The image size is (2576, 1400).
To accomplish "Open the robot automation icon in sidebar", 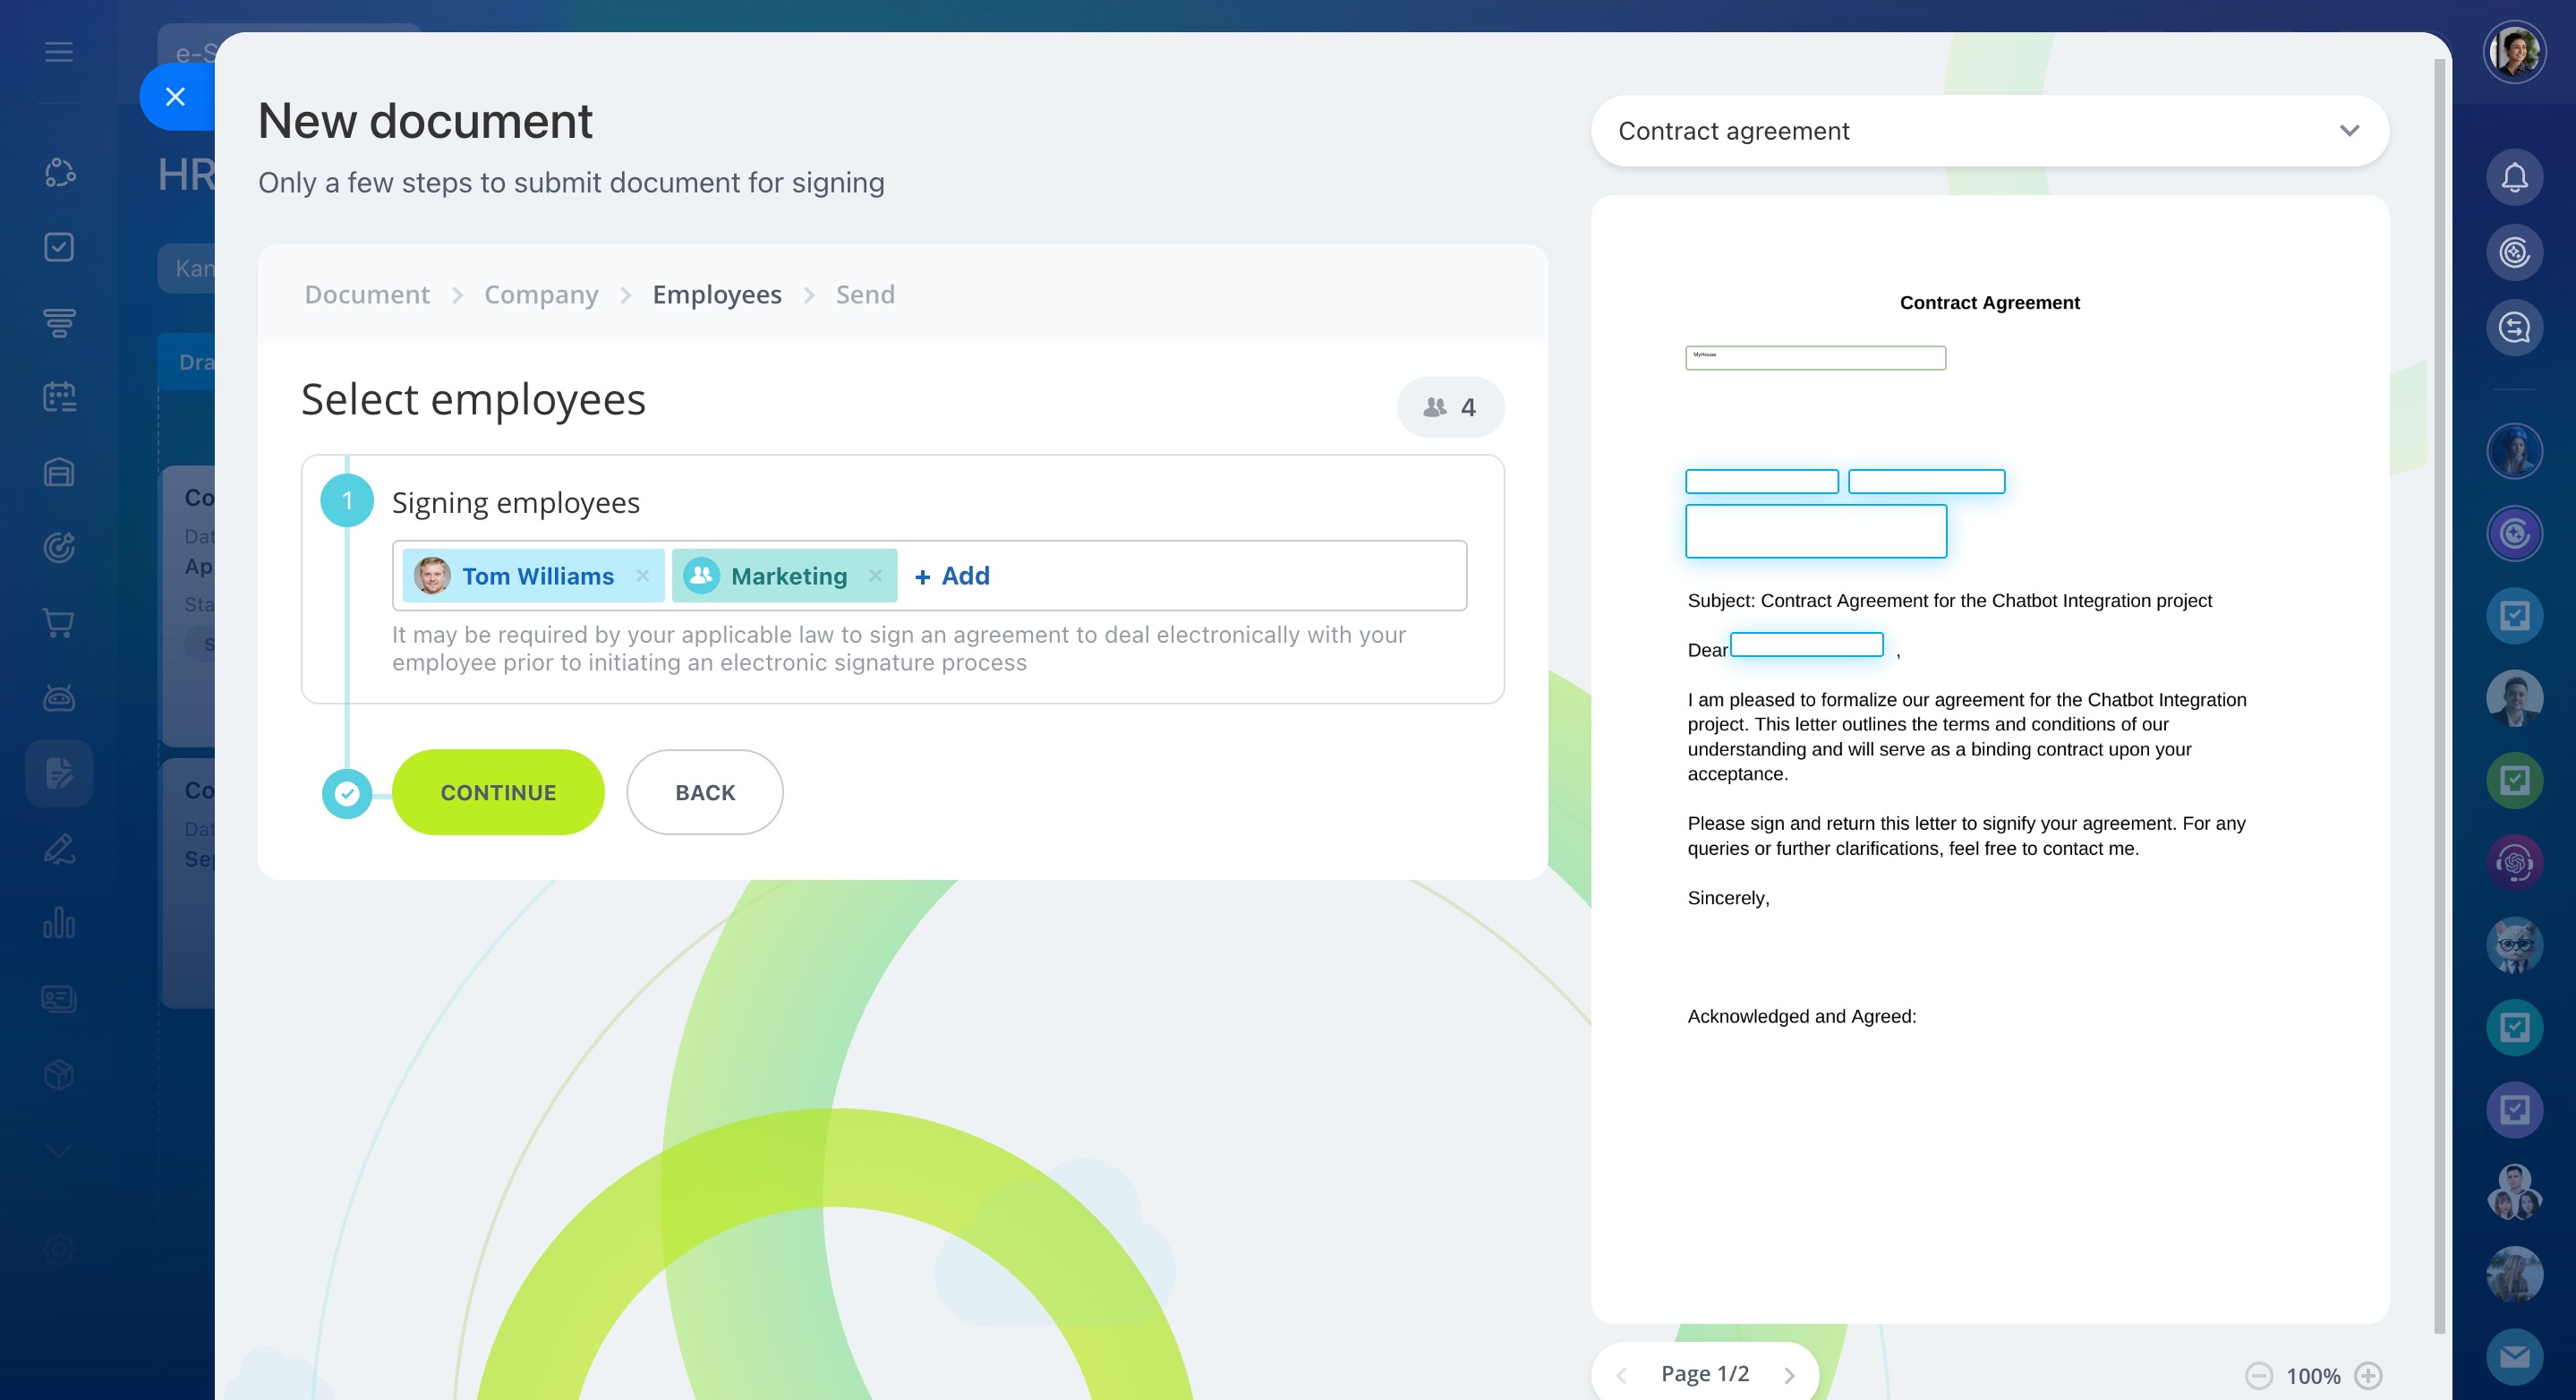I will tap(59, 698).
